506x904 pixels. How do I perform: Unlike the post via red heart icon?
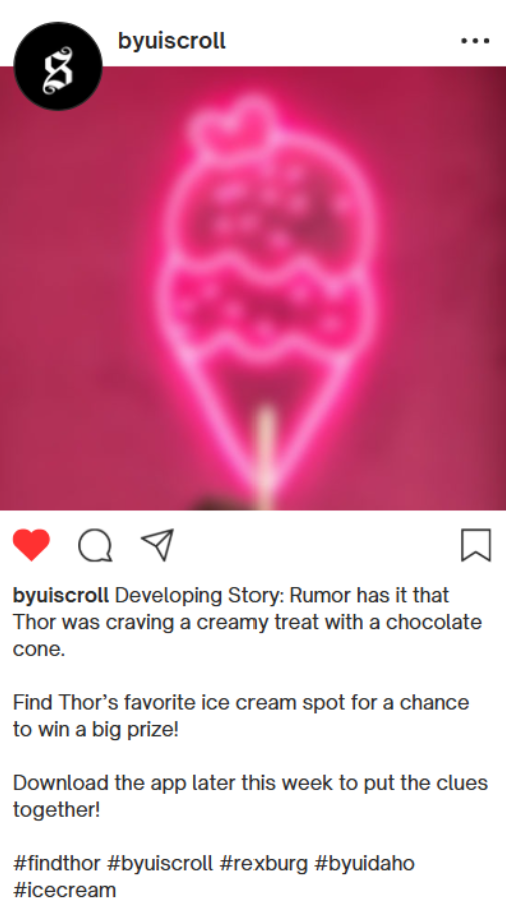pyautogui.click(x=31, y=545)
